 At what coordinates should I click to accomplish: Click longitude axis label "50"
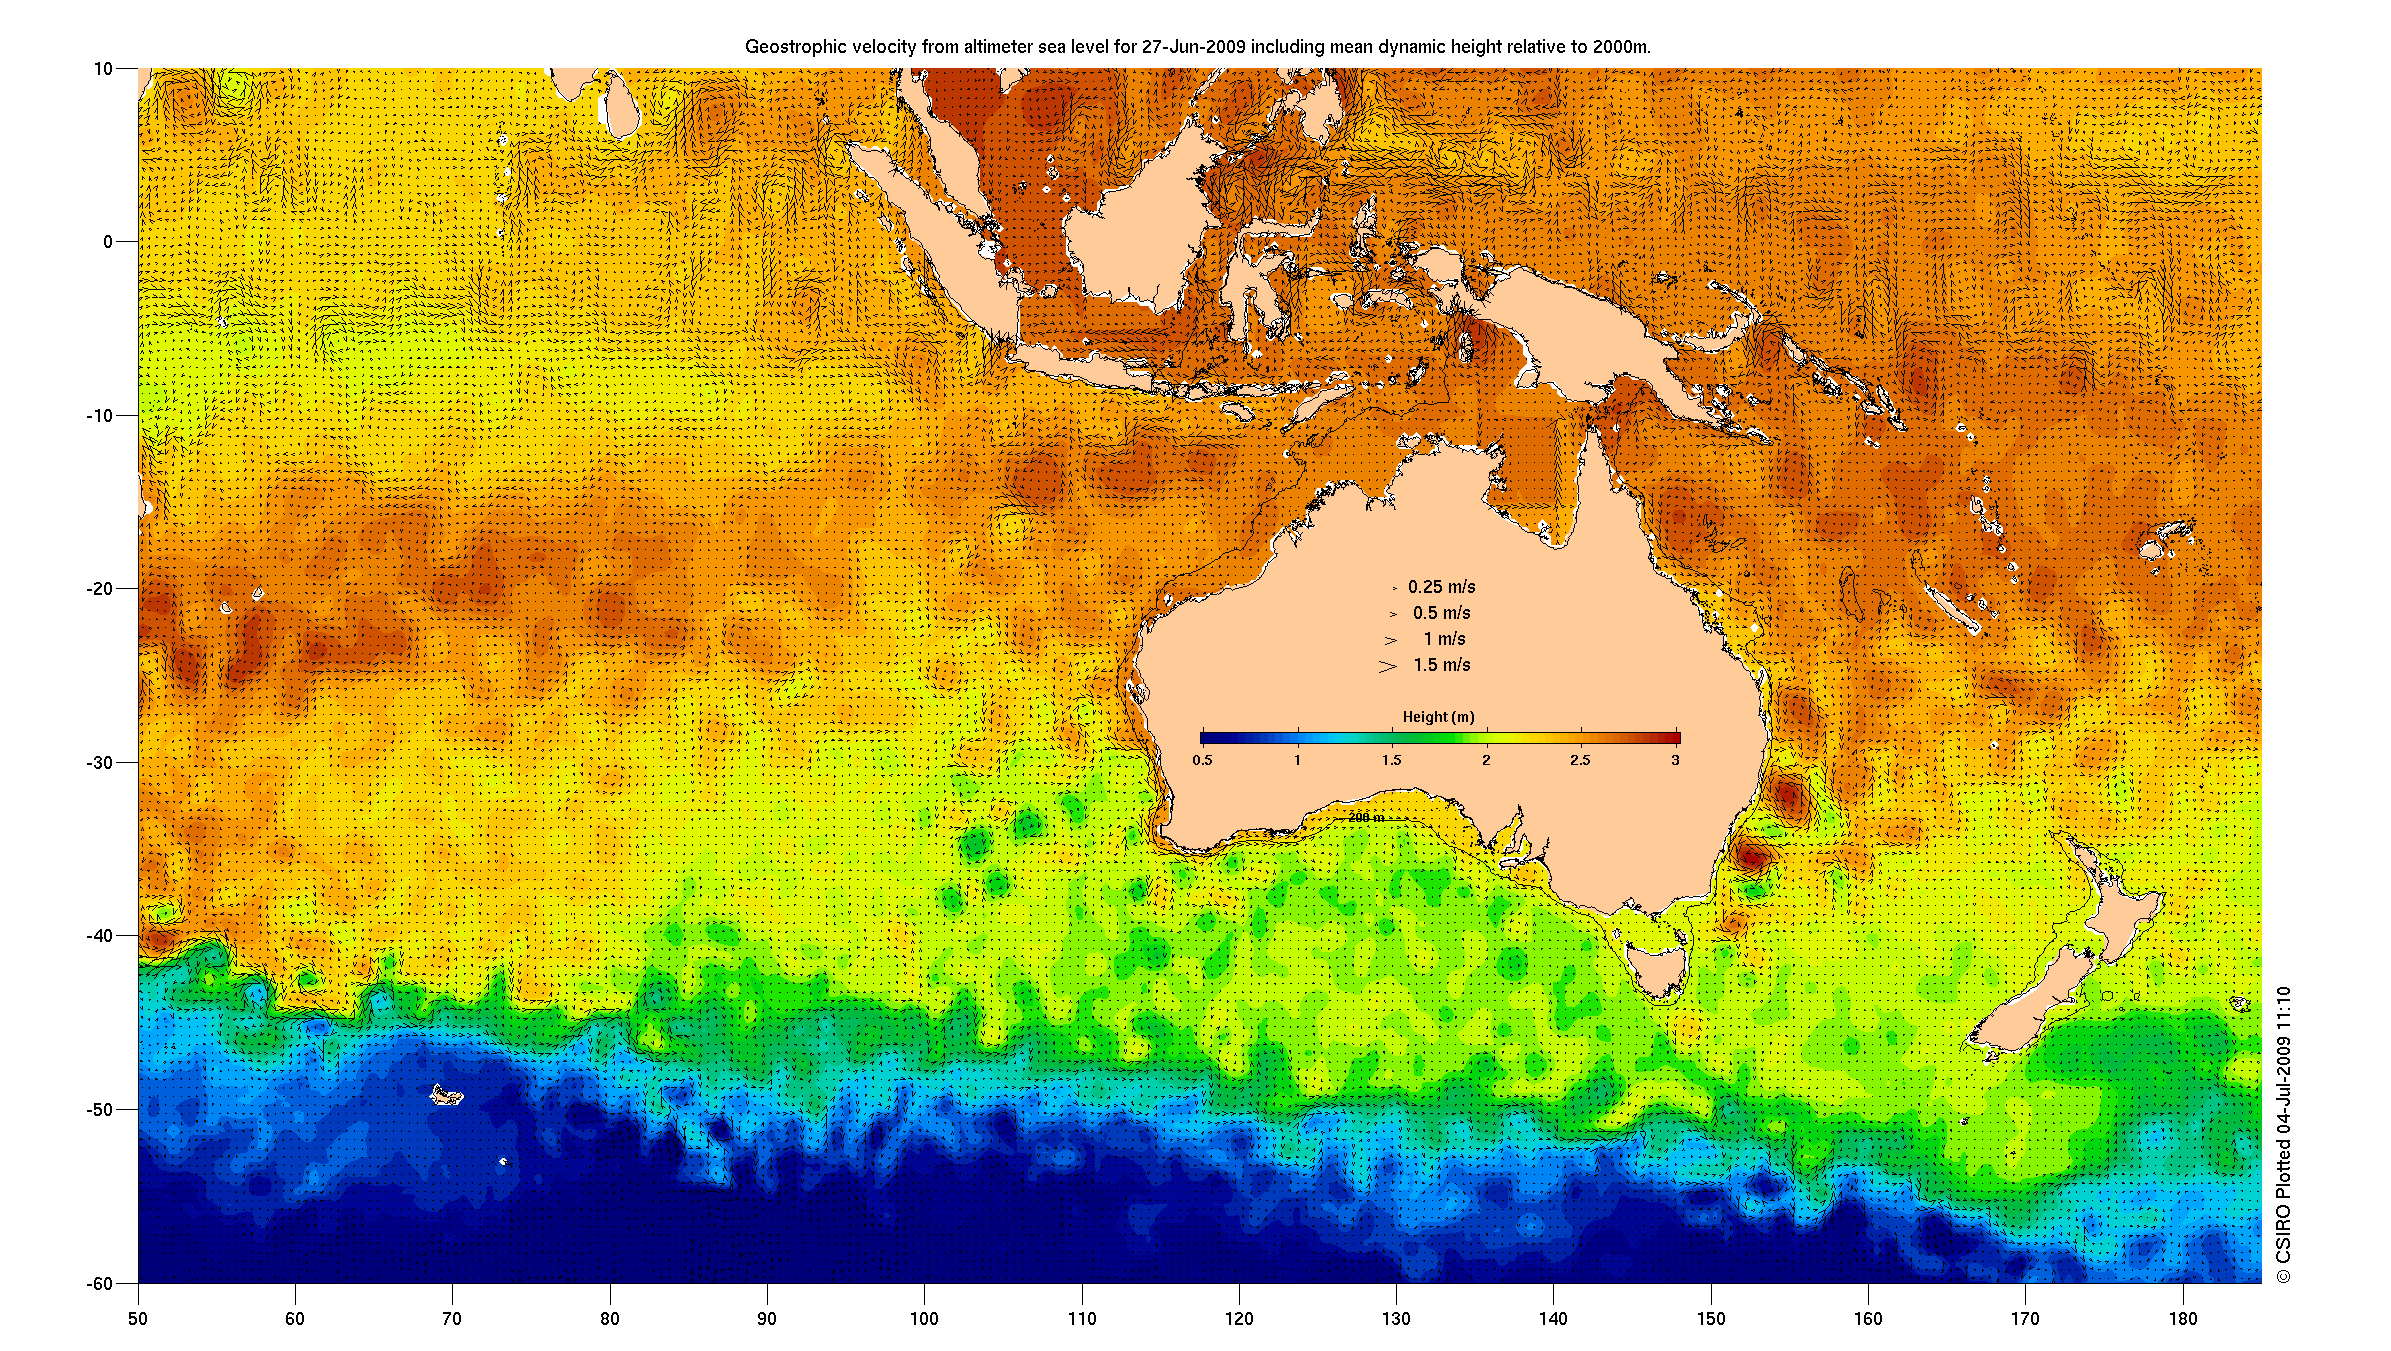click(138, 1319)
